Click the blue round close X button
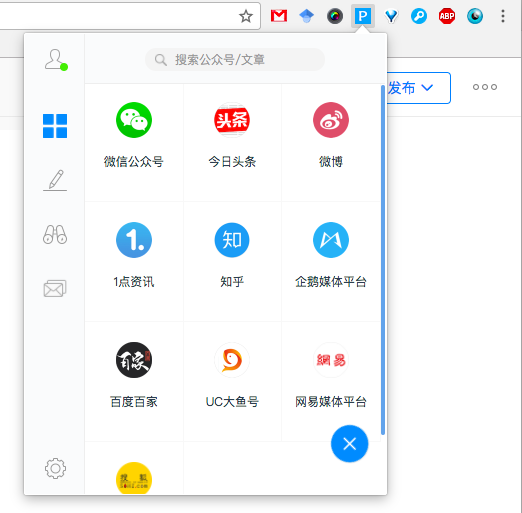Viewport: 522px width, 513px height. coord(350,444)
